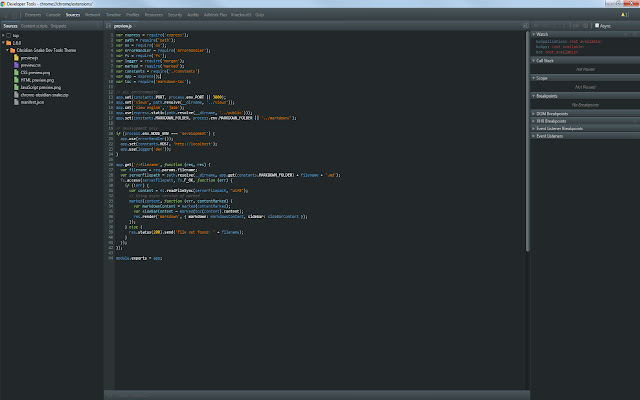Expand the Event Listeners section
This screenshot has height=400, width=640.
[533, 136]
